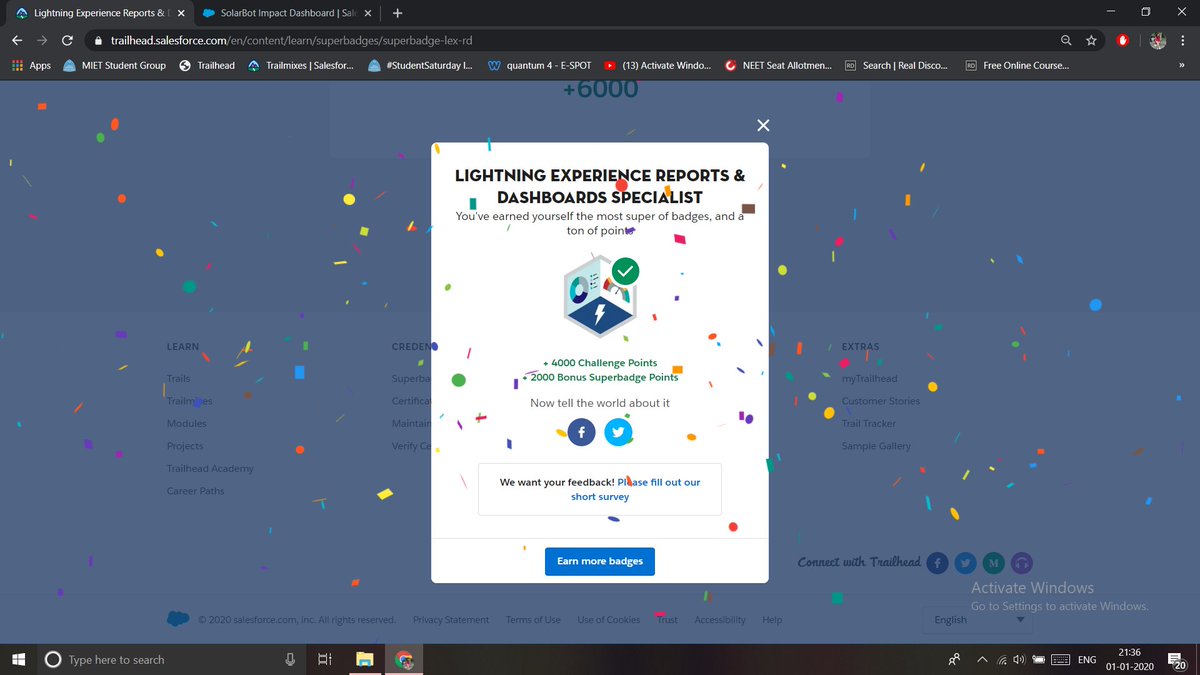The height and width of the screenshot is (675, 1200).
Task: Open Trail Tracker footer link
Action: point(869,424)
